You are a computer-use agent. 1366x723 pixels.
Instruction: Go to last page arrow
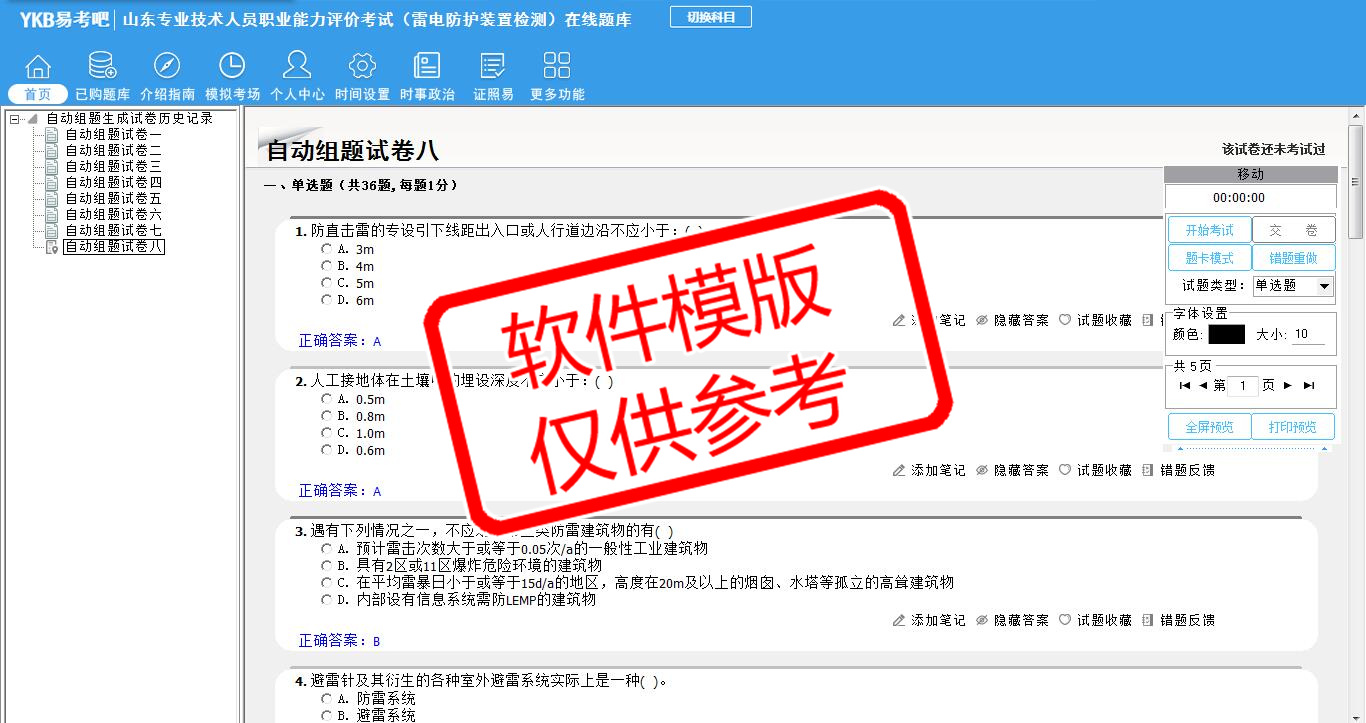(1309, 385)
